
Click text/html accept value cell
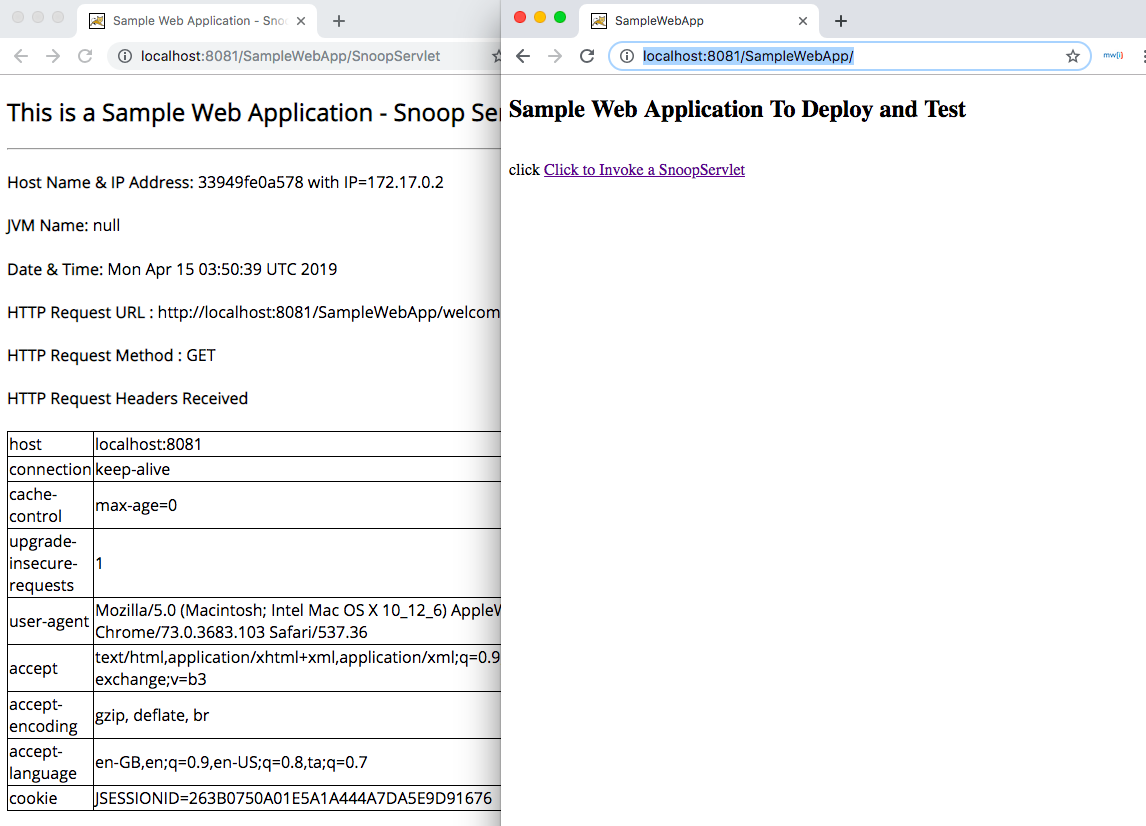[x=297, y=668]
